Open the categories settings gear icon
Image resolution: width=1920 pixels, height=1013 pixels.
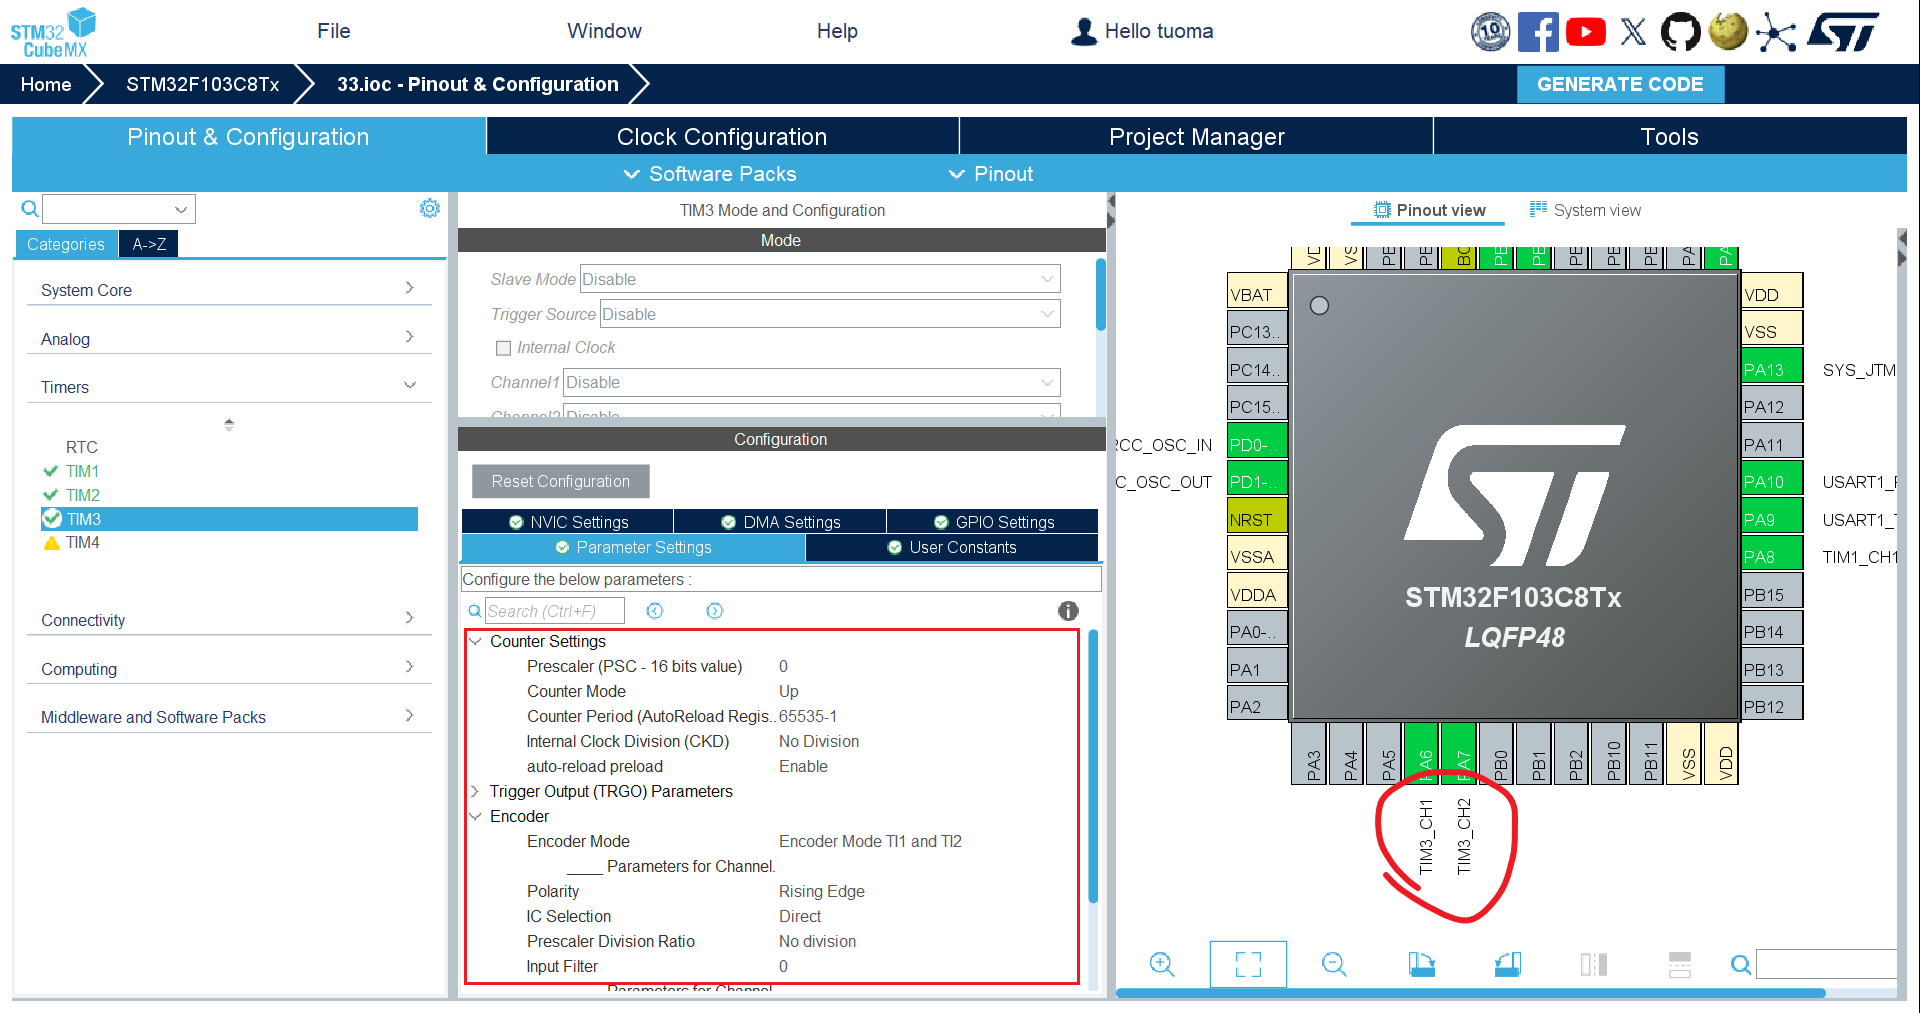[x=430, y=208]
